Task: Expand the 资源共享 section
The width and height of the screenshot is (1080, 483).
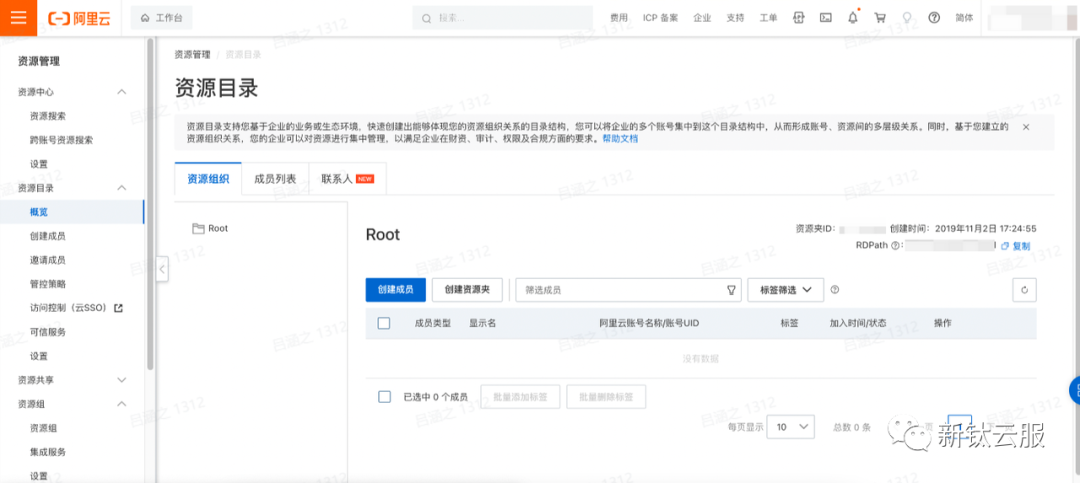Action: (x=122, y=380)
